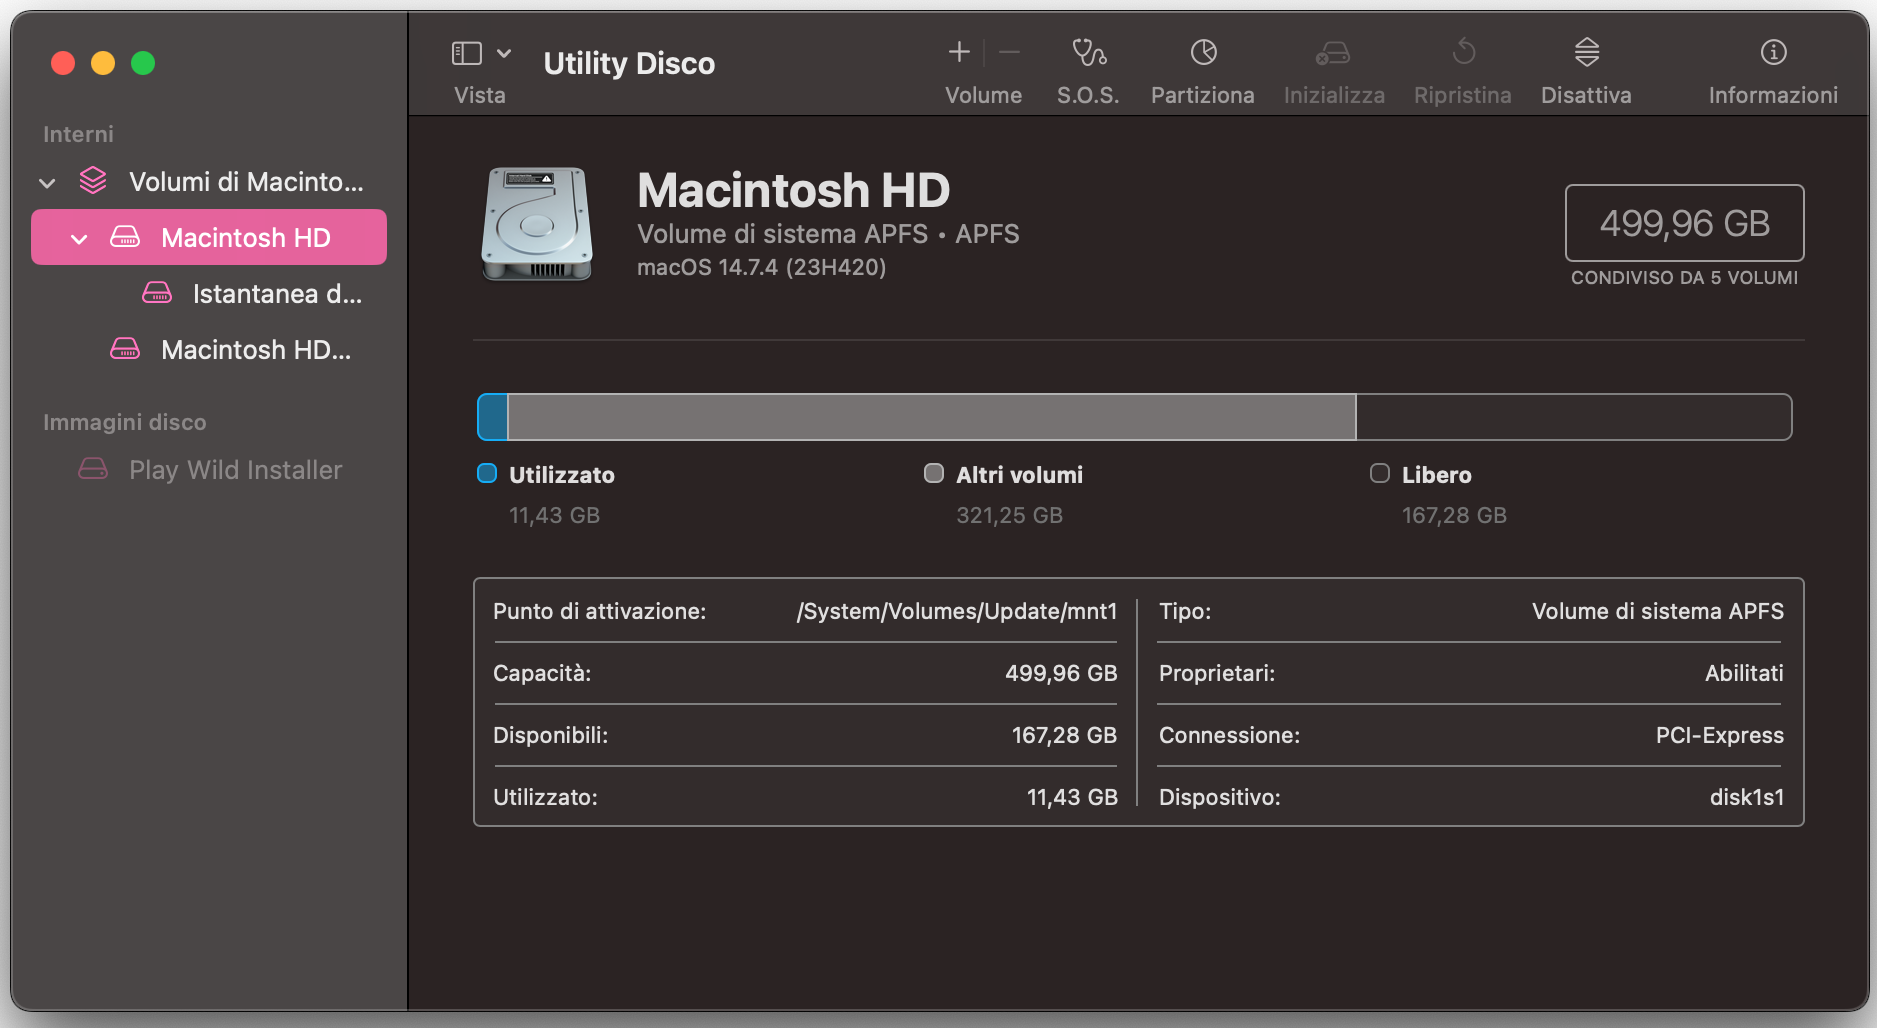The height and width of the screenshot is (1028, 1877).
Task: Click the sidebar layout icon next to Vista
Action: pos(466,52)
